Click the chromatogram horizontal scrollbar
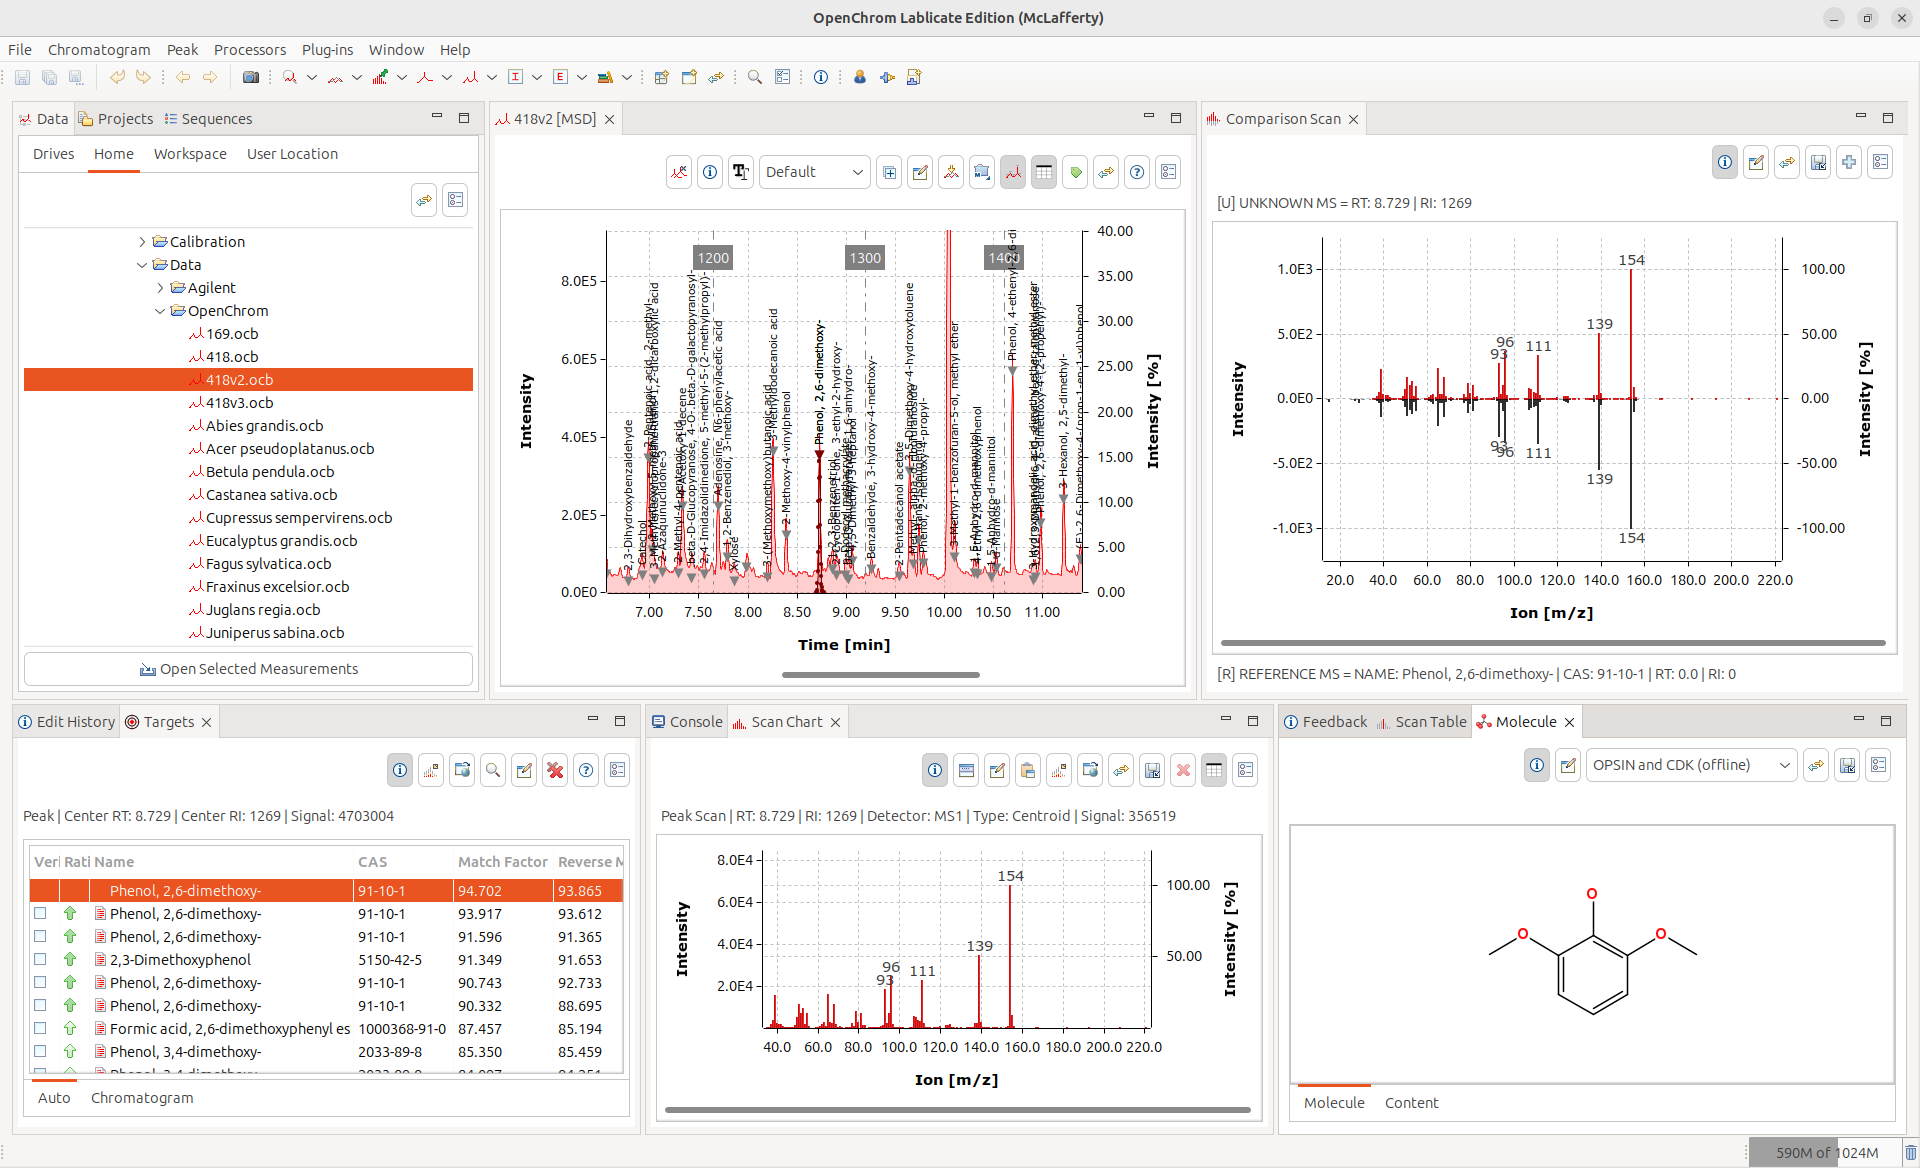The height and width of the screenshot is (1168, 1920). point(880,675)
